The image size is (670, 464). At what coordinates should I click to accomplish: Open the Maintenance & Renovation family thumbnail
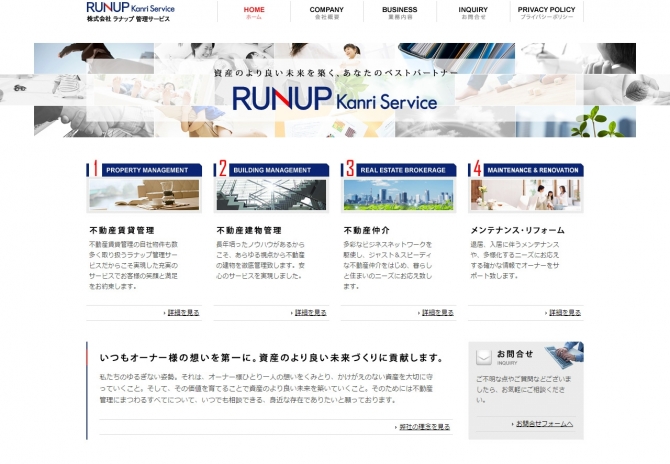[526, 195]
